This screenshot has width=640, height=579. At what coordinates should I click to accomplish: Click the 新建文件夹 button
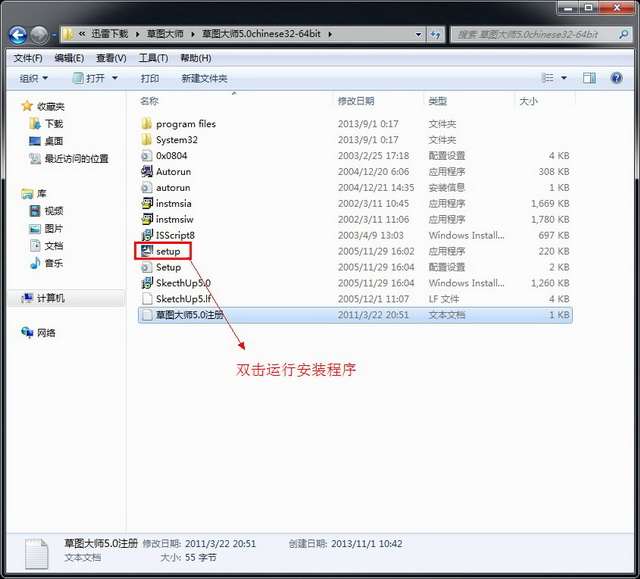pyautogui.click(x=204, y=78)
